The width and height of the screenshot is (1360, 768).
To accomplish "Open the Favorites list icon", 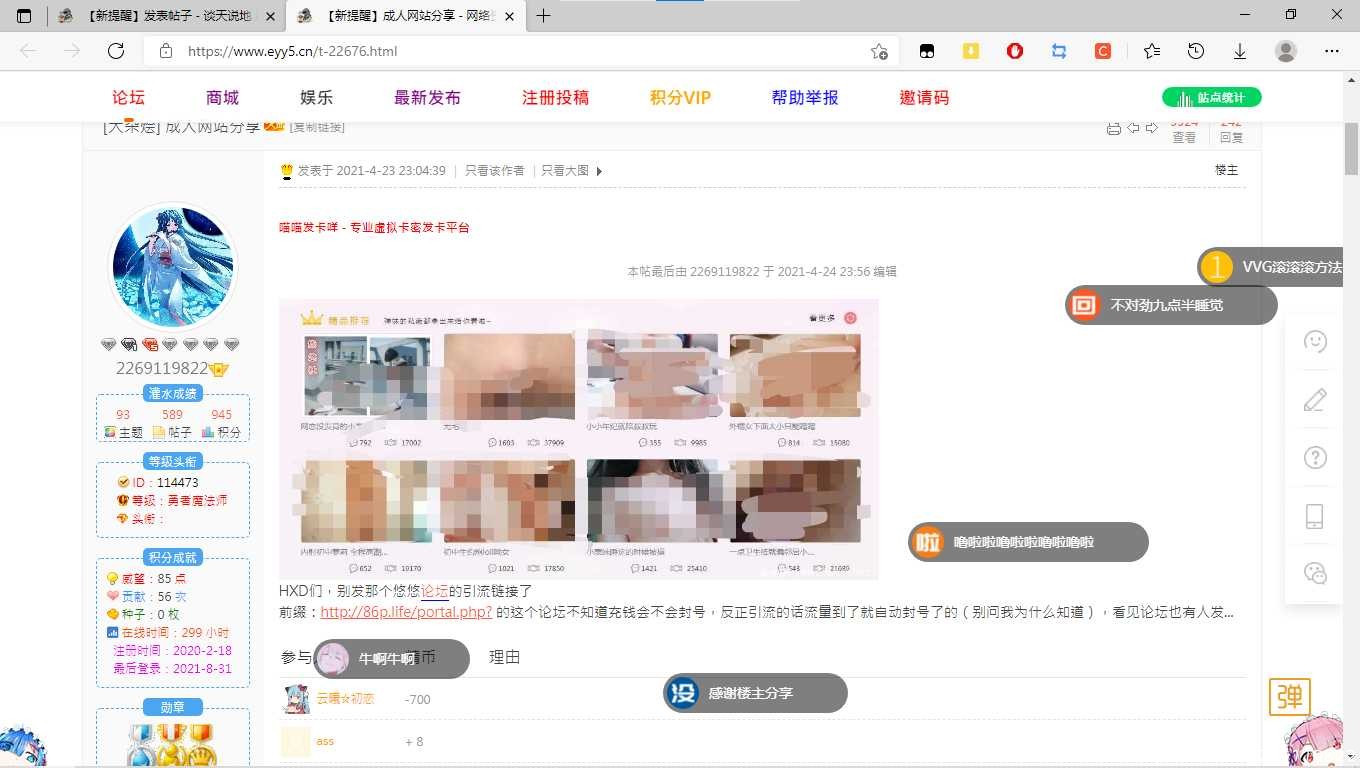I will pyautogui.click(x=1152, y=51).
